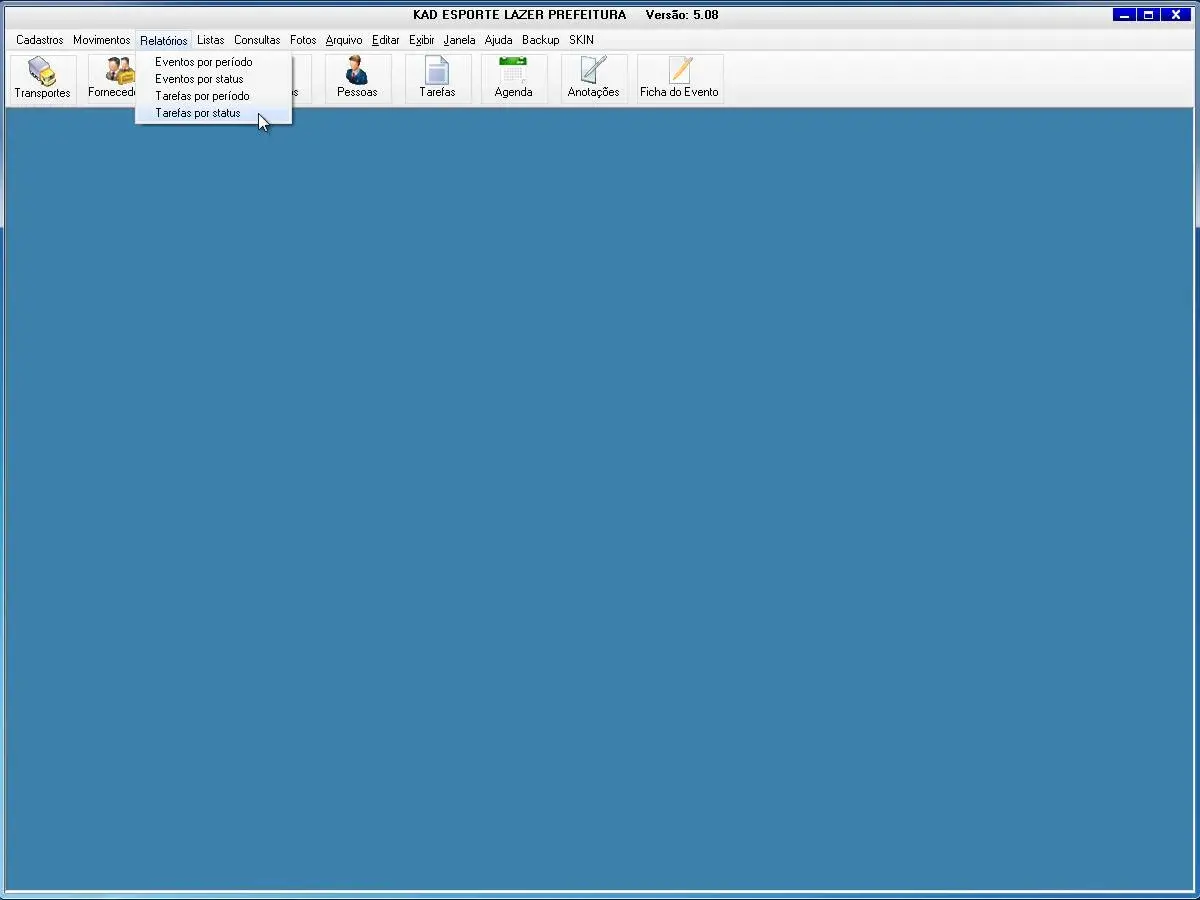The height and width of the screenshot is (900, 1200).
Task: Open the Janela menu
Action: pyautogui.click(x=459, y=40)
